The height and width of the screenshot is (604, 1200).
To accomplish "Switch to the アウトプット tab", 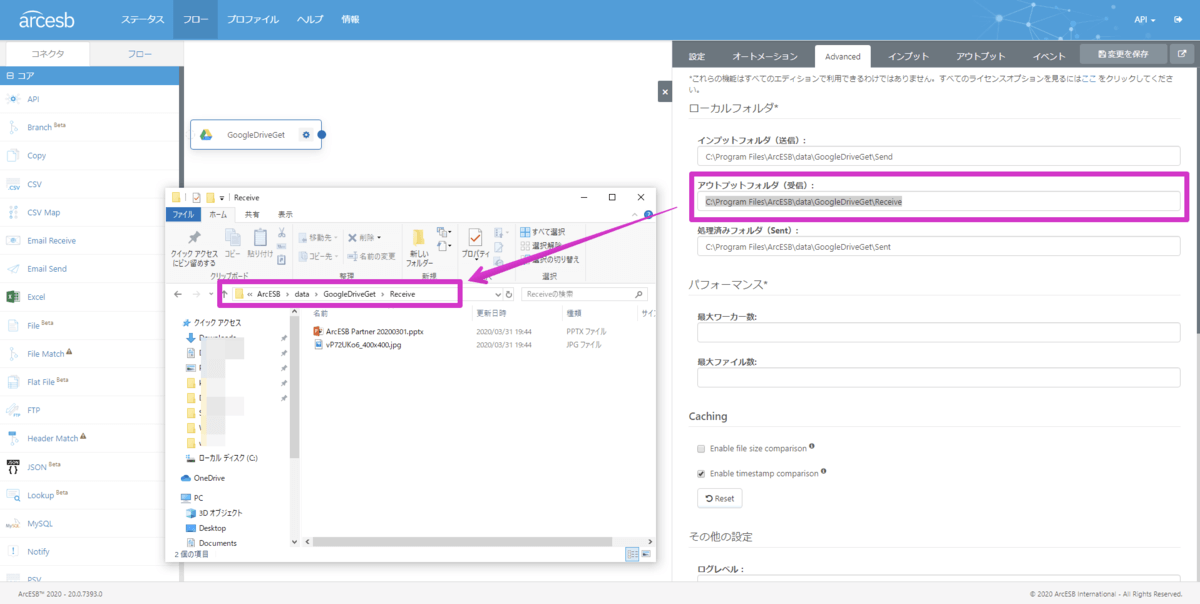I will click(x=981, y=56).
